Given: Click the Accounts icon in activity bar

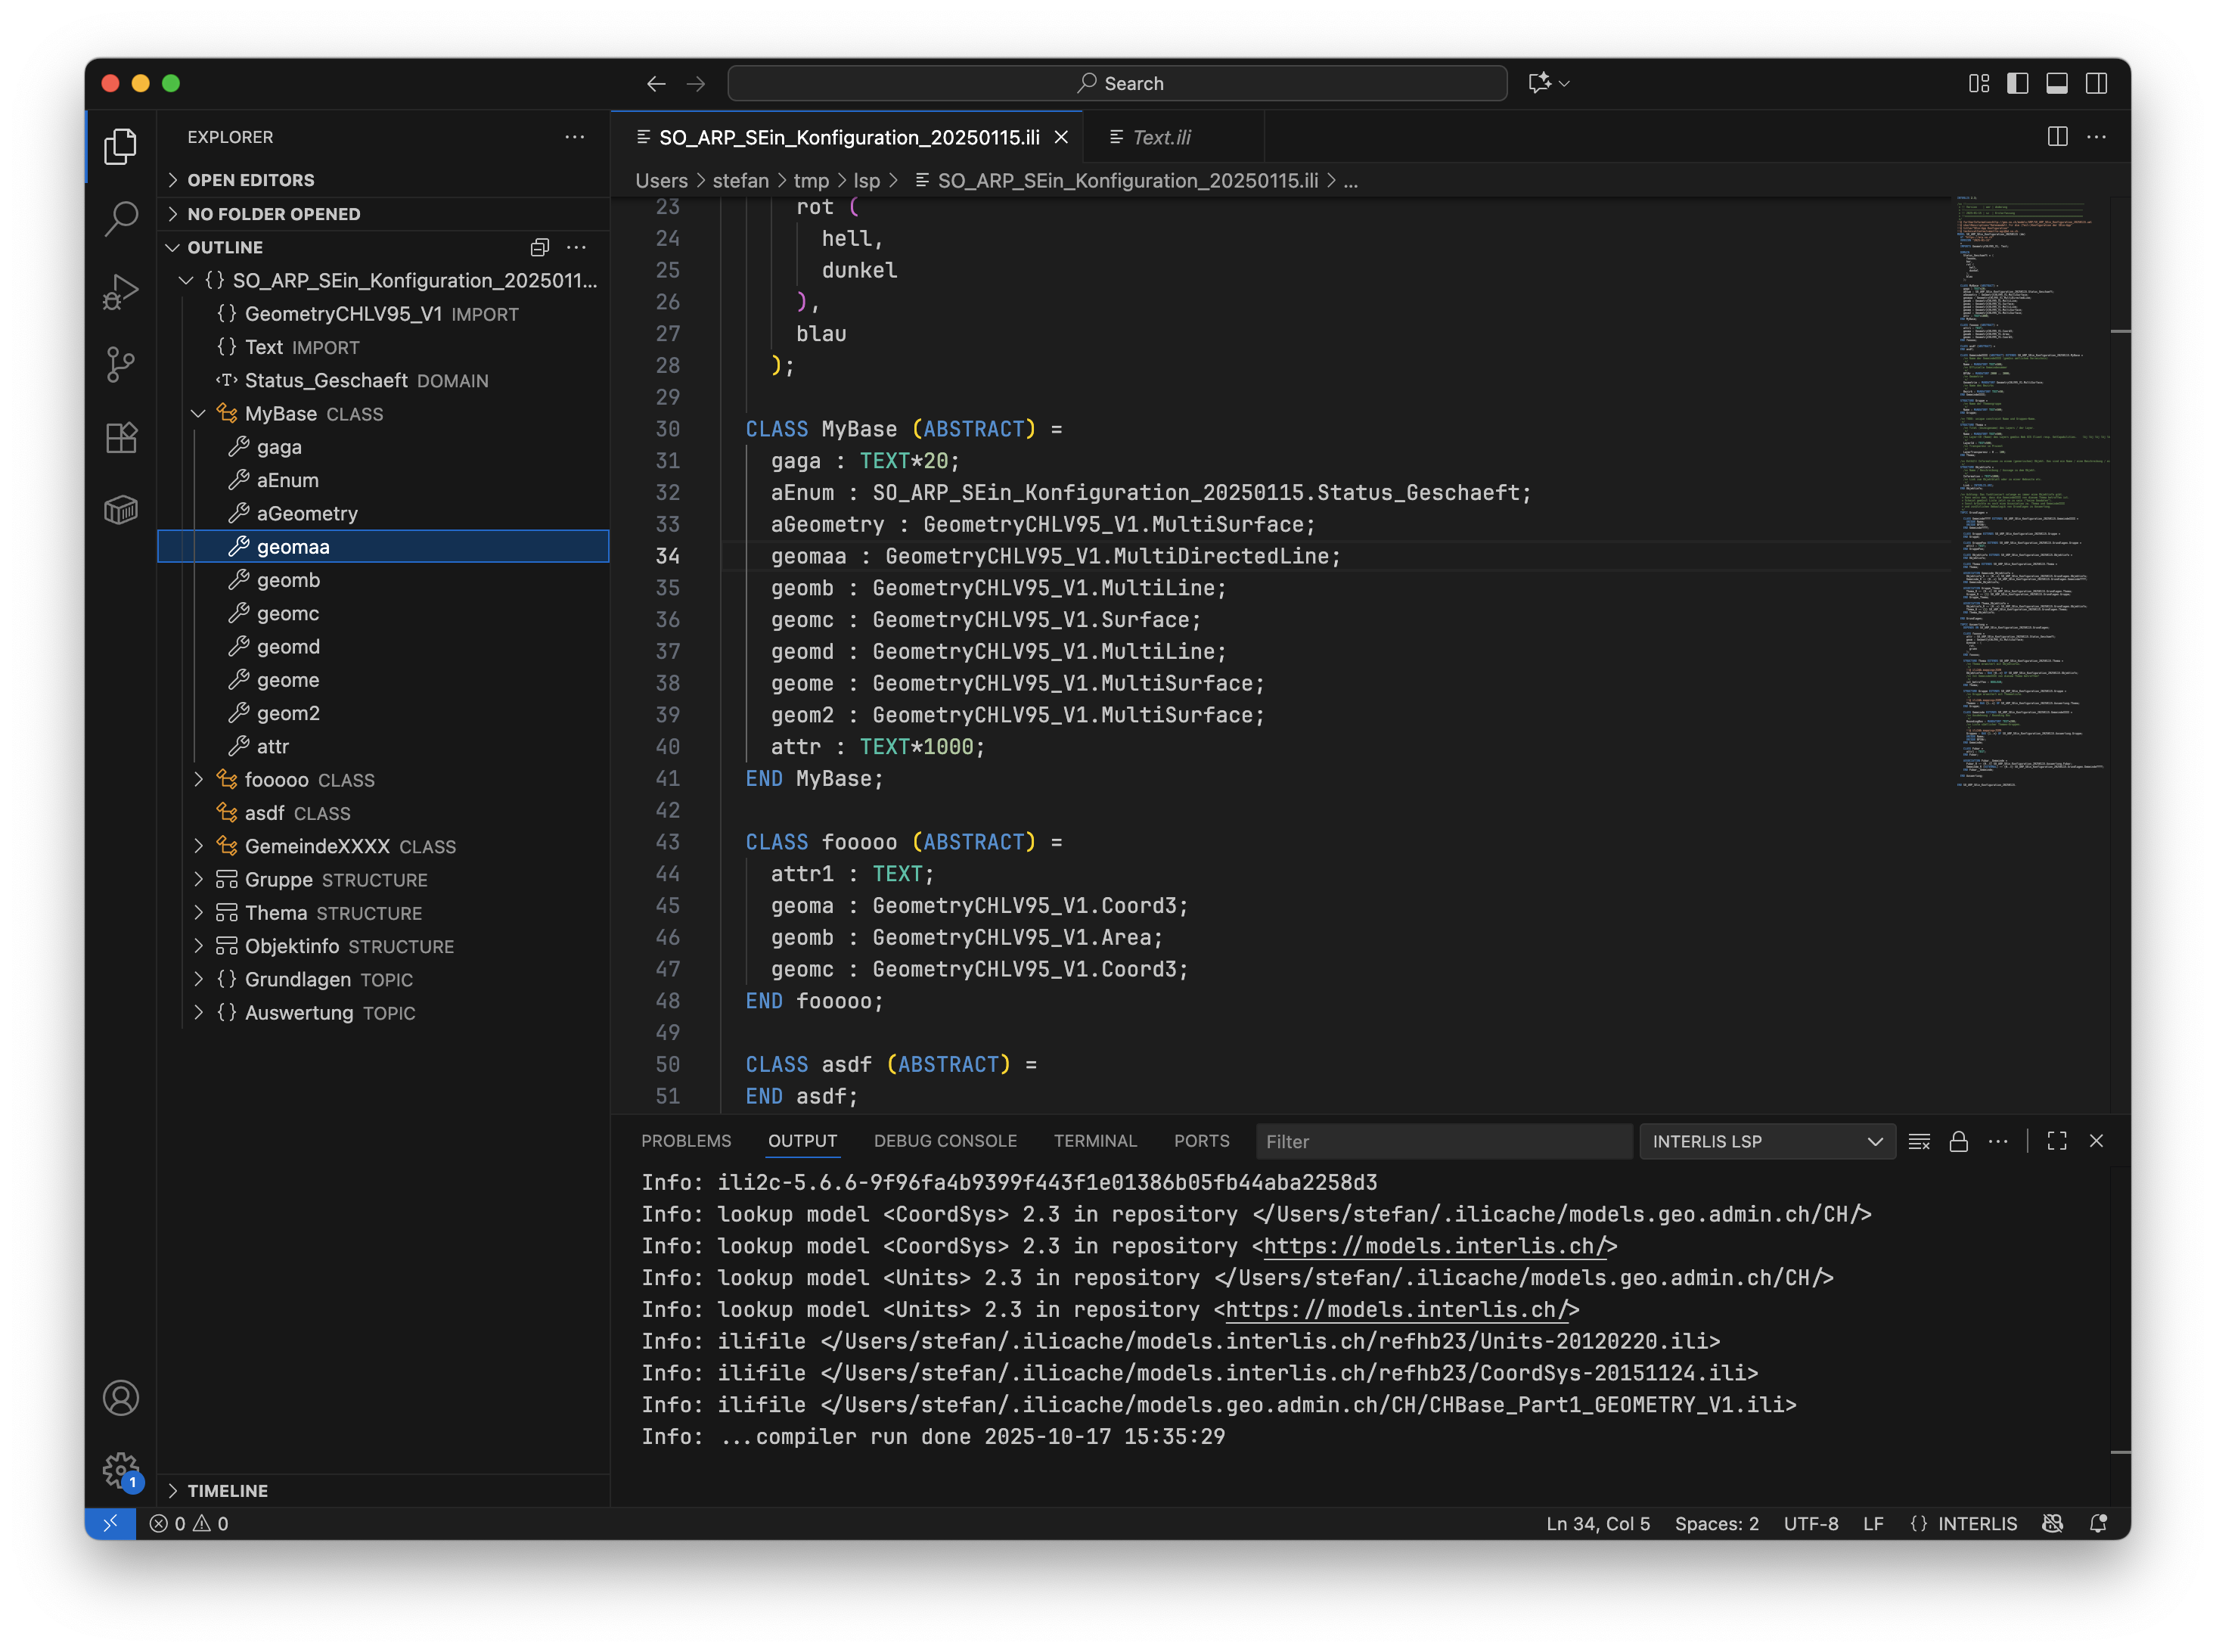Looking at the screenshot, I should [x=121, y=1397].
